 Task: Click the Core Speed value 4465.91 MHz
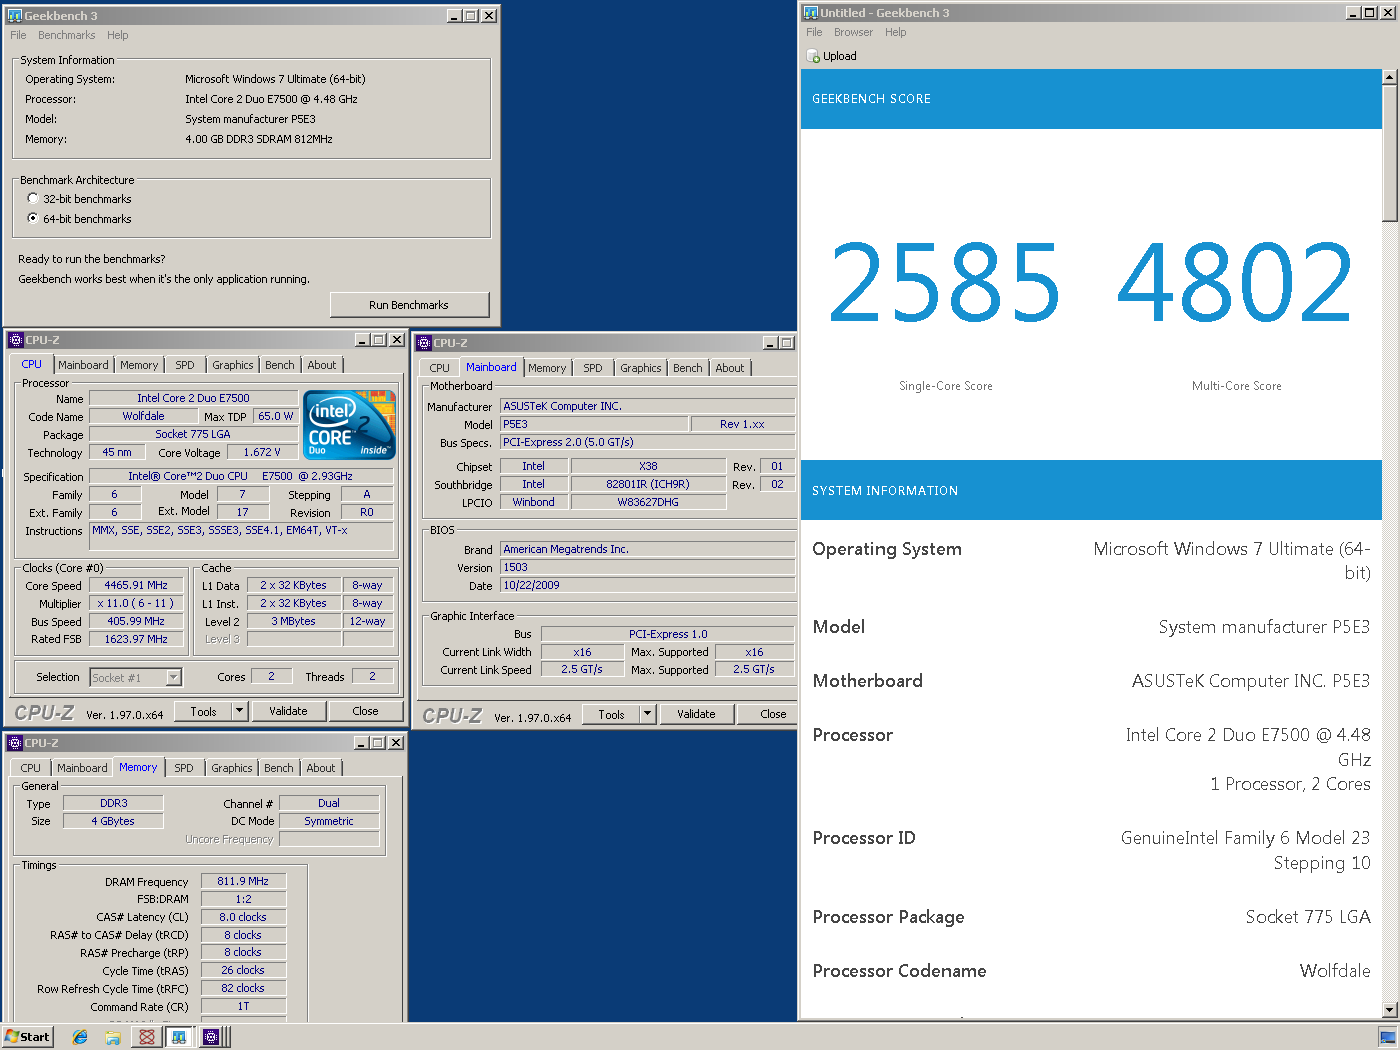[137, 586]
